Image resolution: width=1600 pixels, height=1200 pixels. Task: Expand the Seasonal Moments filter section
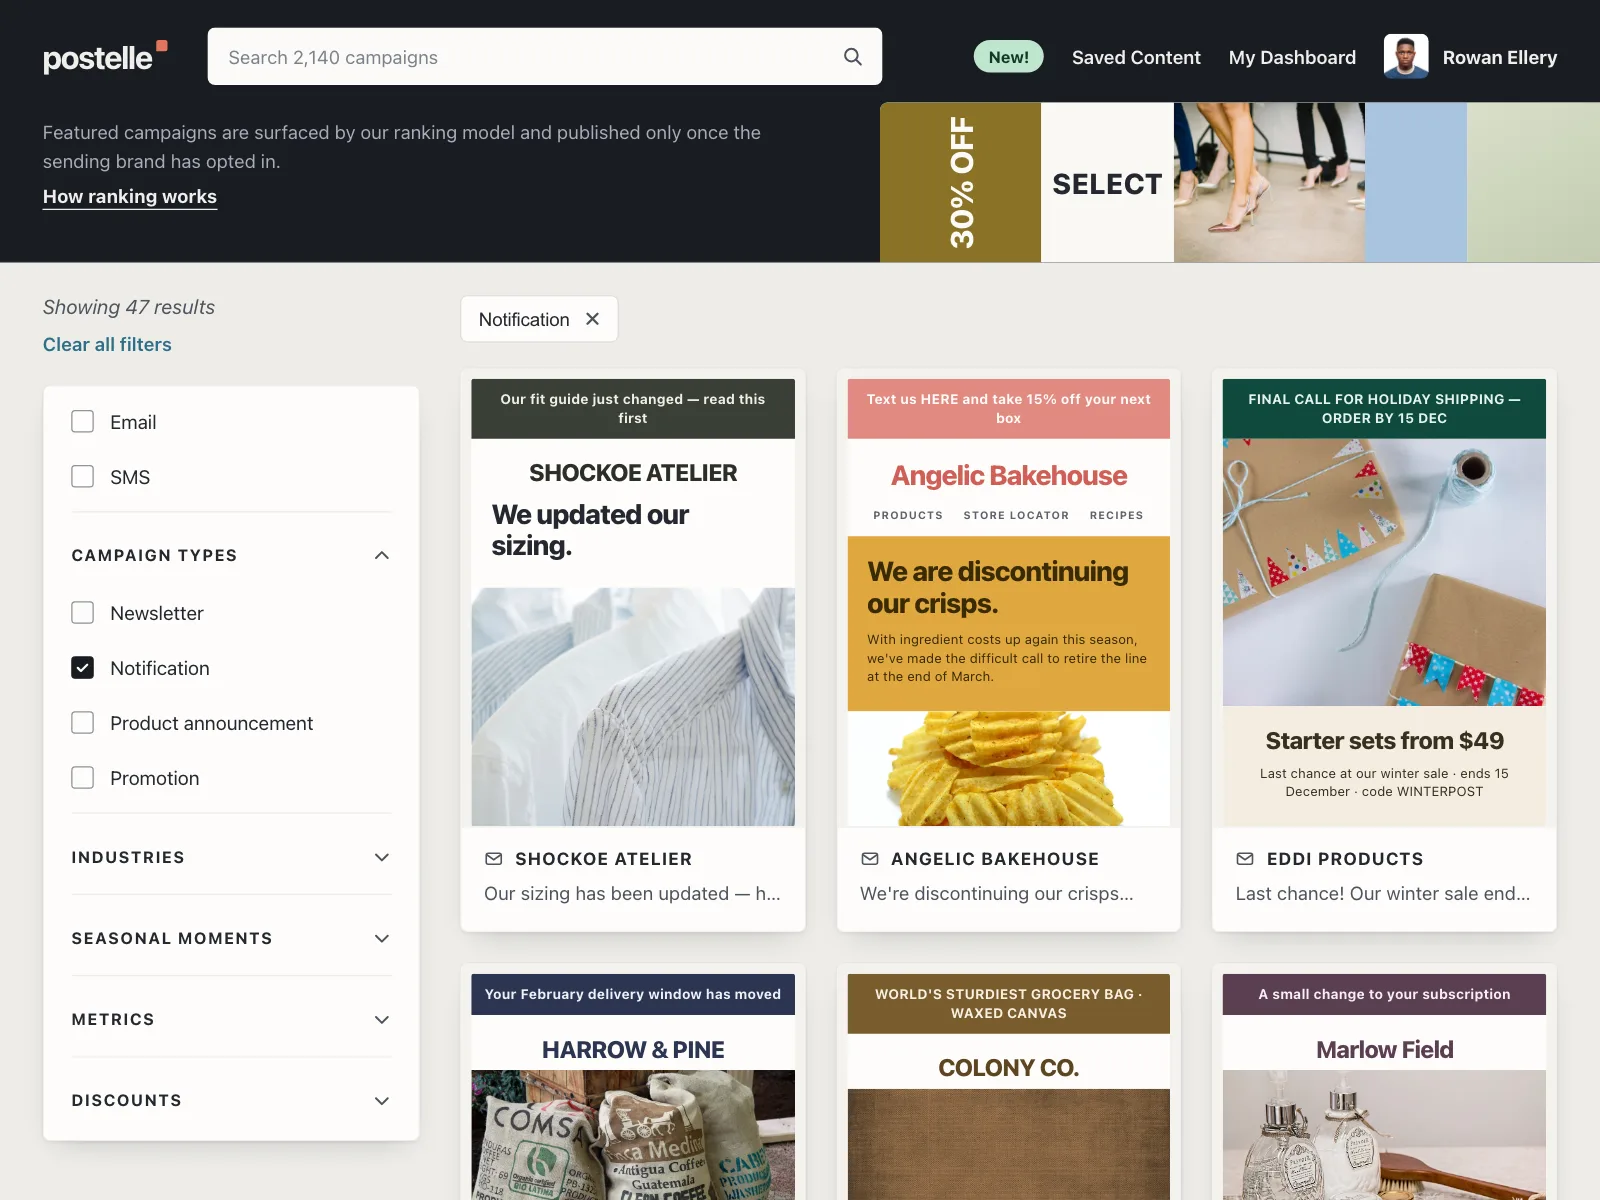tap(231, 938)
